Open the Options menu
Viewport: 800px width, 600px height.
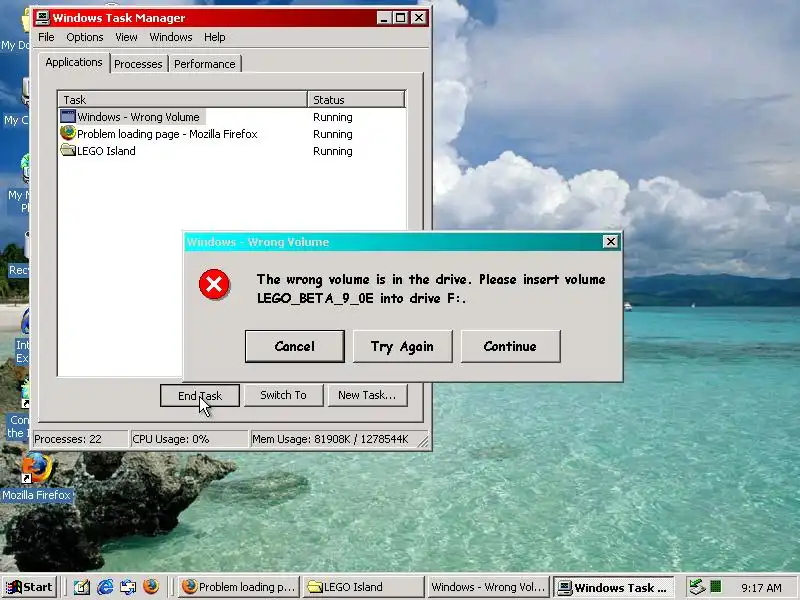pyautogui.click(x=85, y=37)
